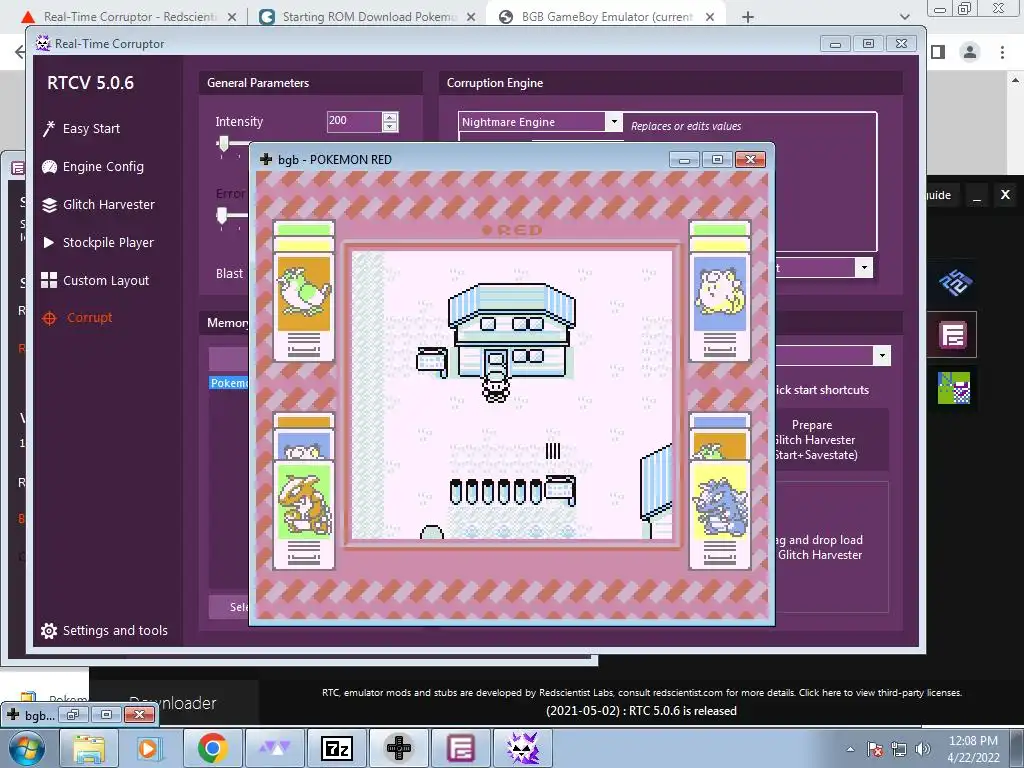Open Windows Media Player from taskbar
Screen dimensions: 1024x768
[150, 748]
